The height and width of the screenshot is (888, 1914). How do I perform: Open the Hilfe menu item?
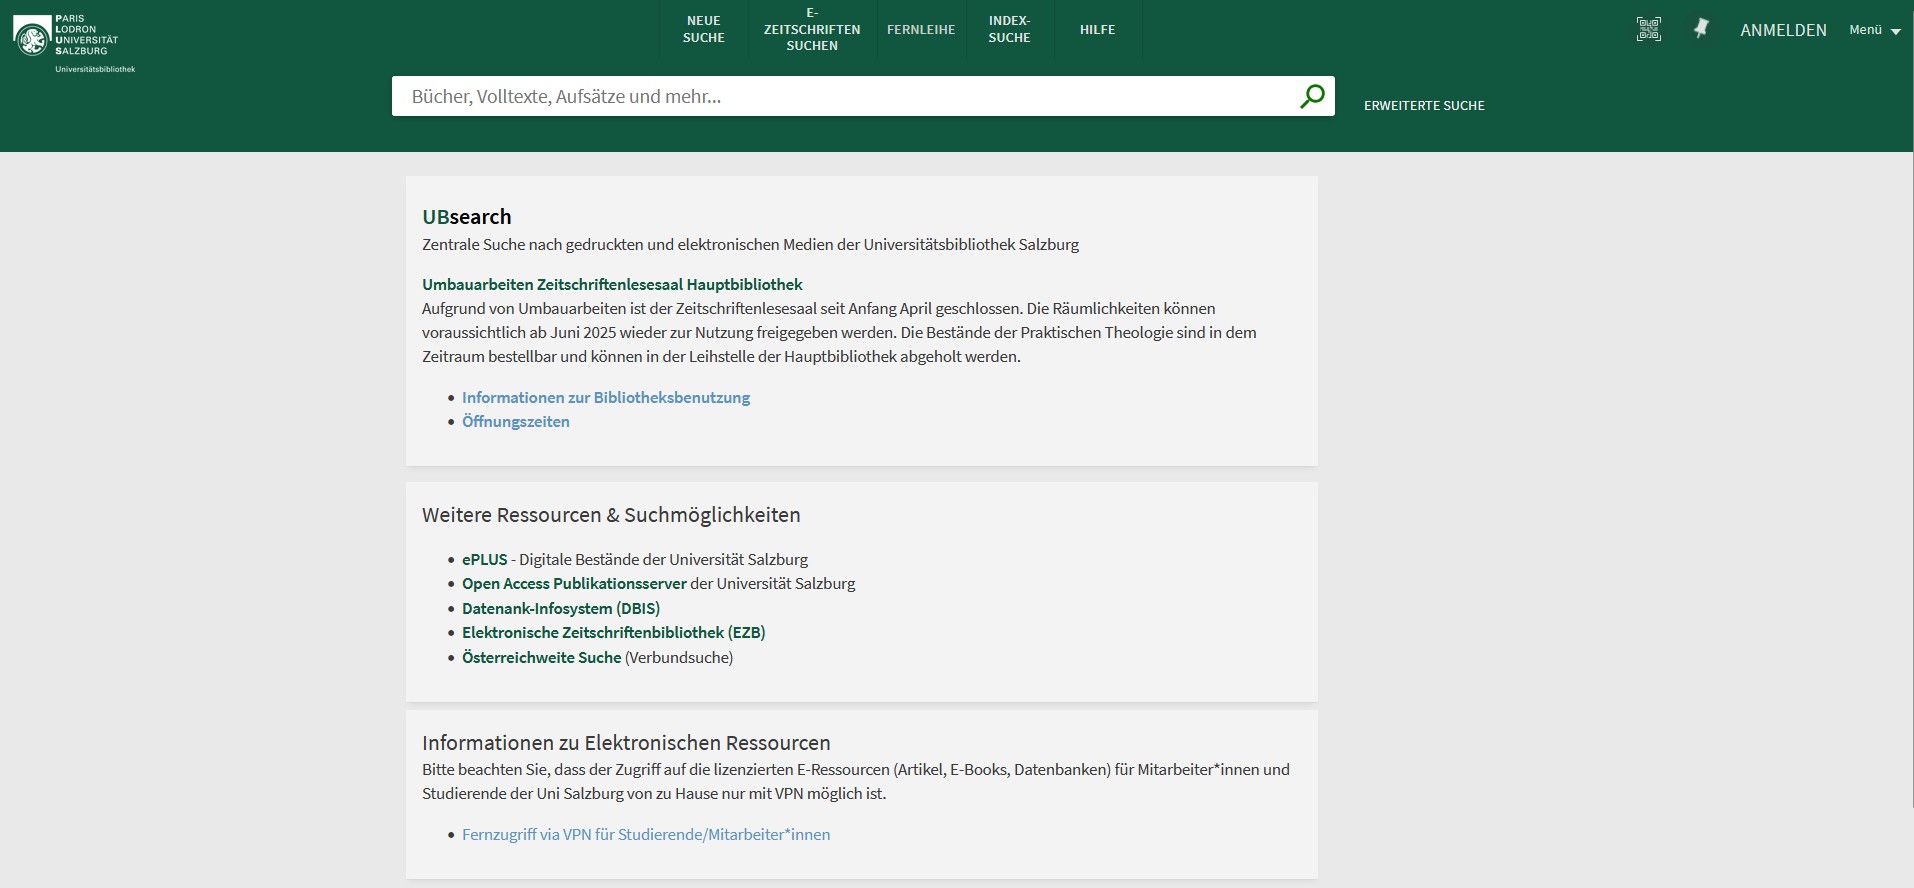[1097, 30]
